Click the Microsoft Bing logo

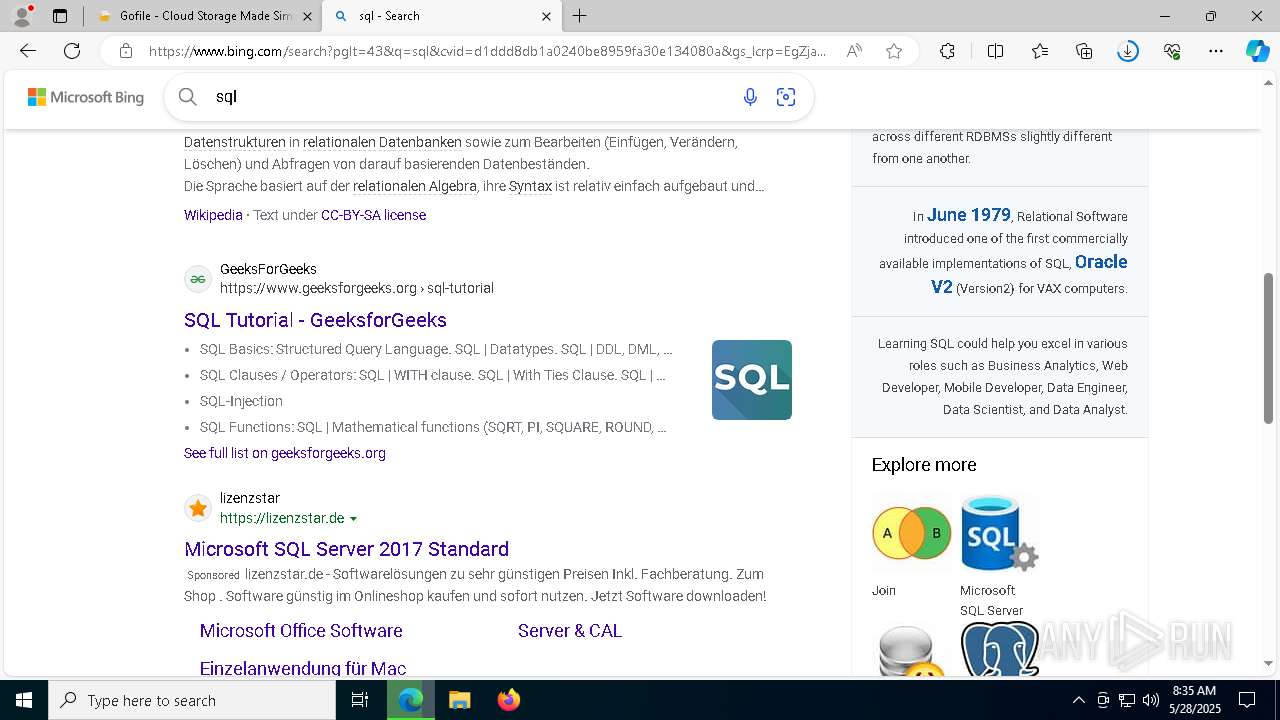point(86,97)
